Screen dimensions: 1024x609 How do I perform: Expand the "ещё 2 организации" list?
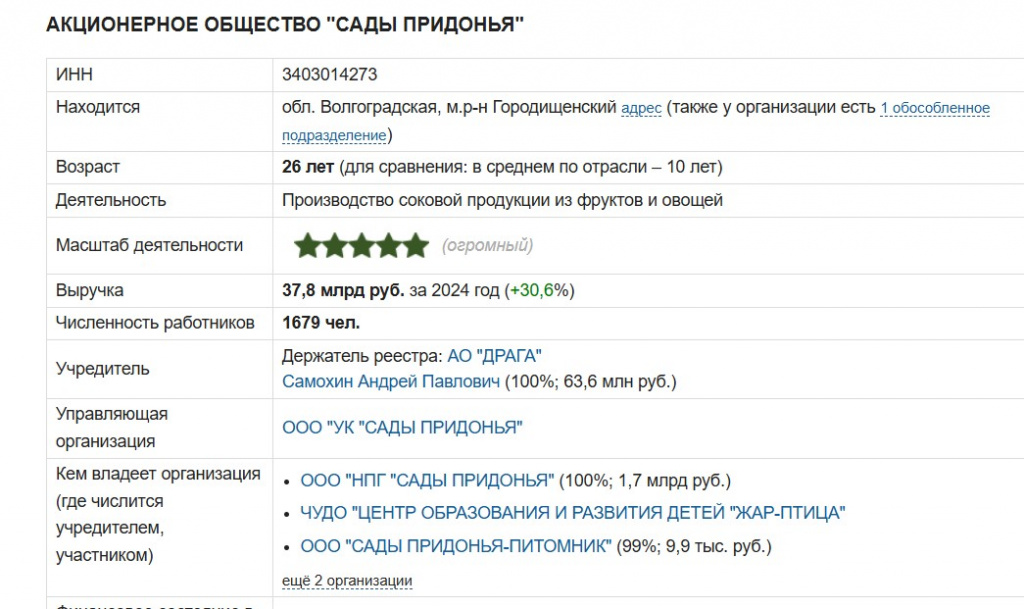point(347,581)
